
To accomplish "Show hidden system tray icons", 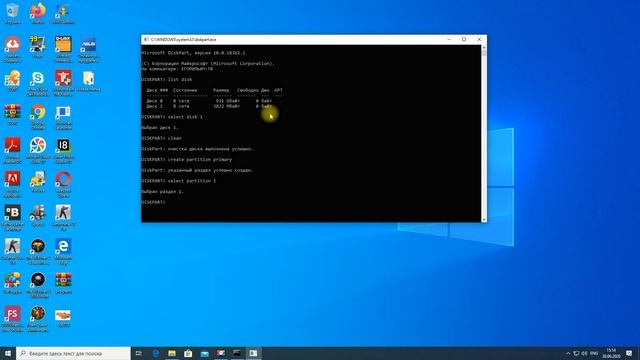I will [x=568, y=353].
